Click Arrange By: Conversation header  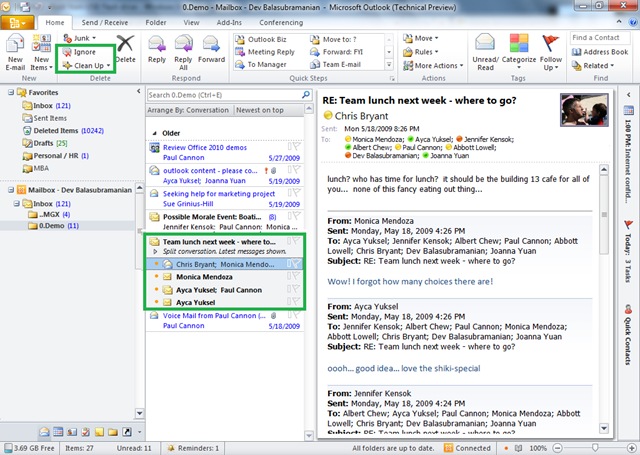coord(188,110)
